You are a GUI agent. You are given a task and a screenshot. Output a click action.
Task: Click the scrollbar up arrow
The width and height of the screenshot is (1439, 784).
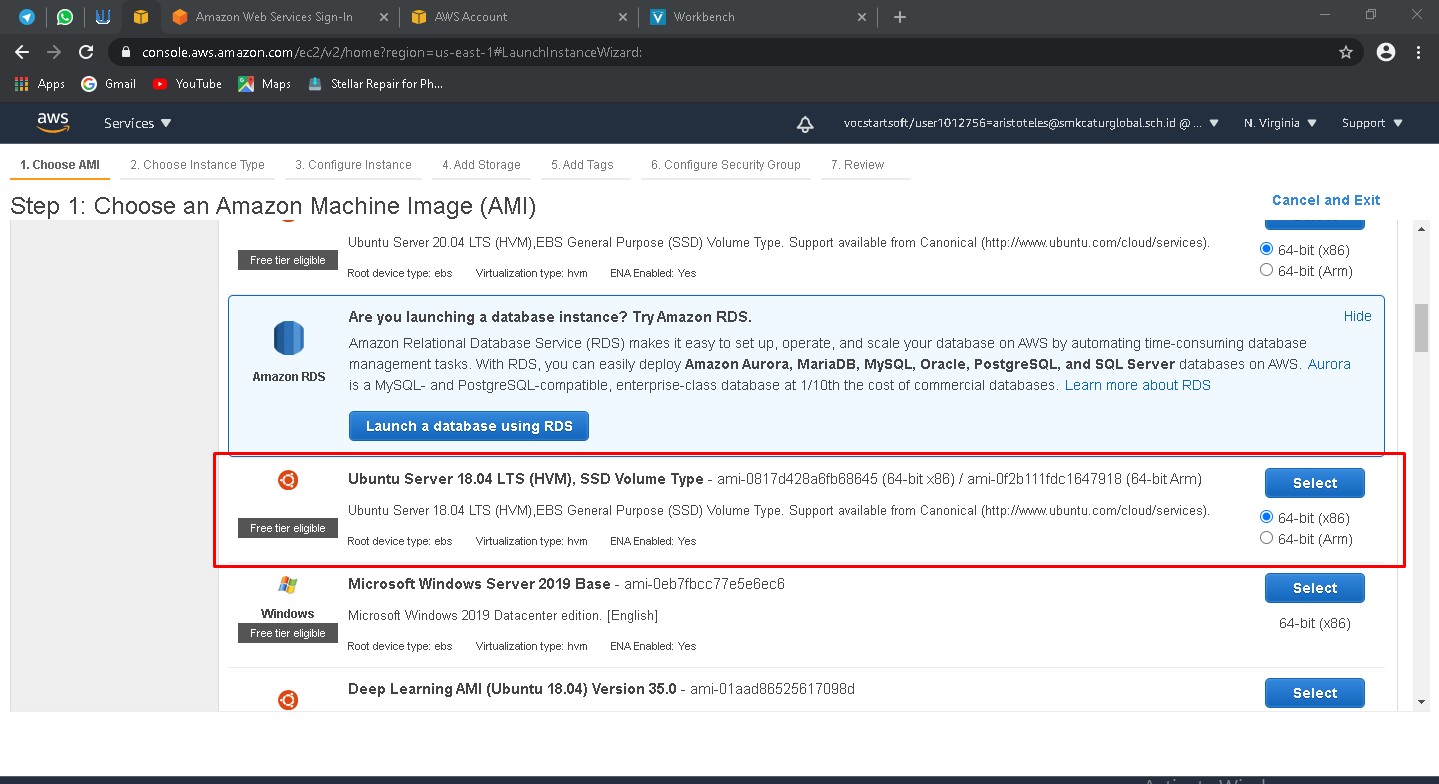pos(1421,230)
